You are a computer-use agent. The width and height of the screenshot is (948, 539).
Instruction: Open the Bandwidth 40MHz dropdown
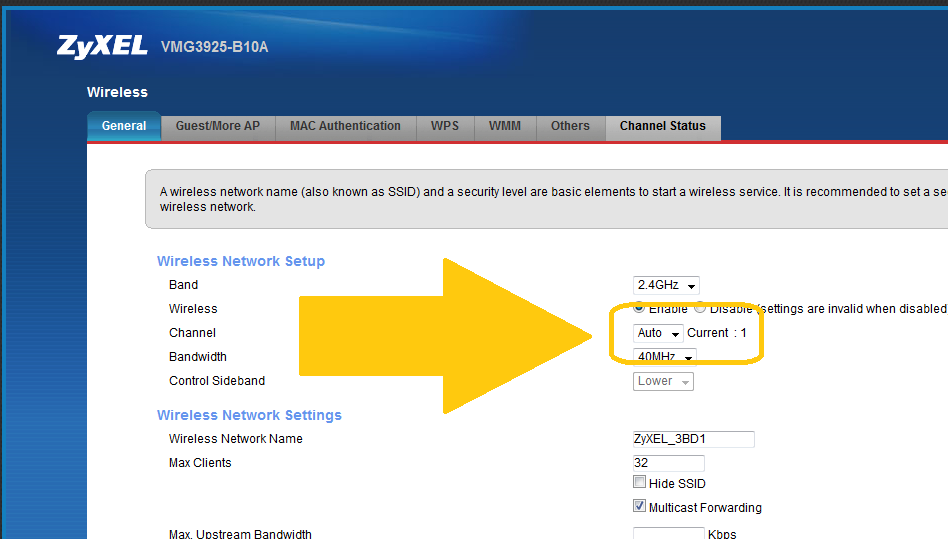point(664,357)
